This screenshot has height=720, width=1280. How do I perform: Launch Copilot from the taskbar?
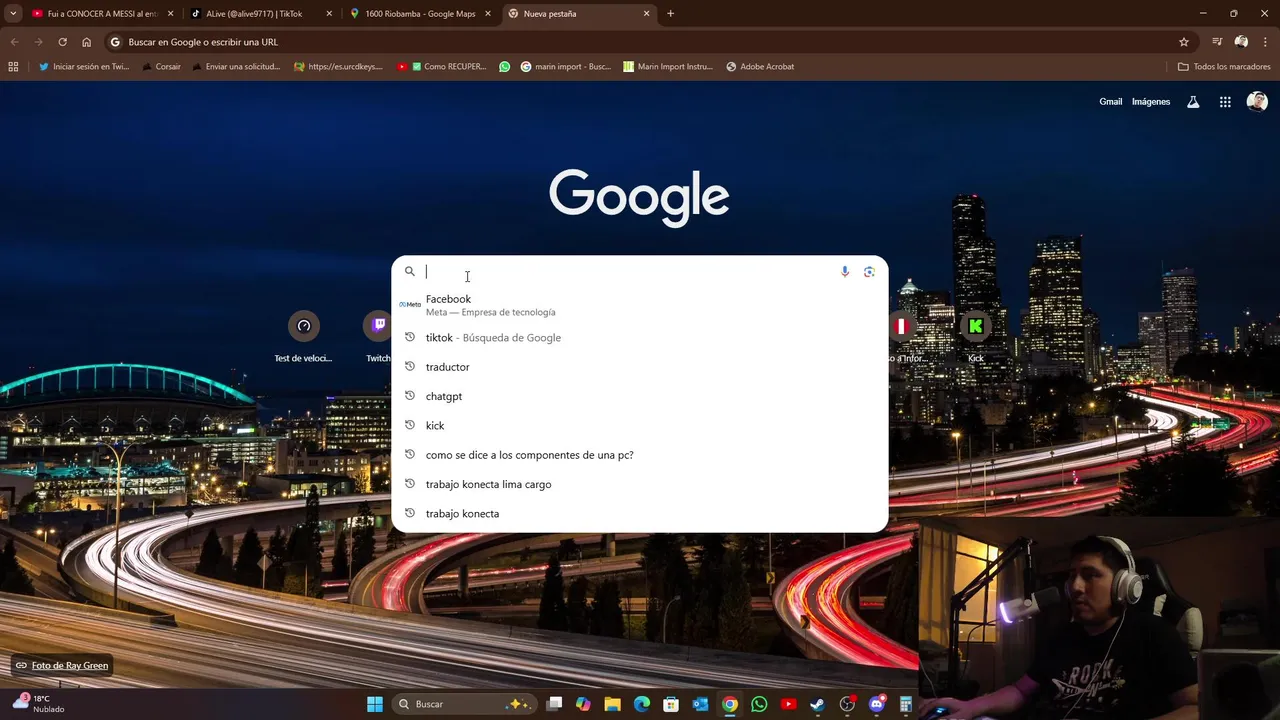point(584,704)
